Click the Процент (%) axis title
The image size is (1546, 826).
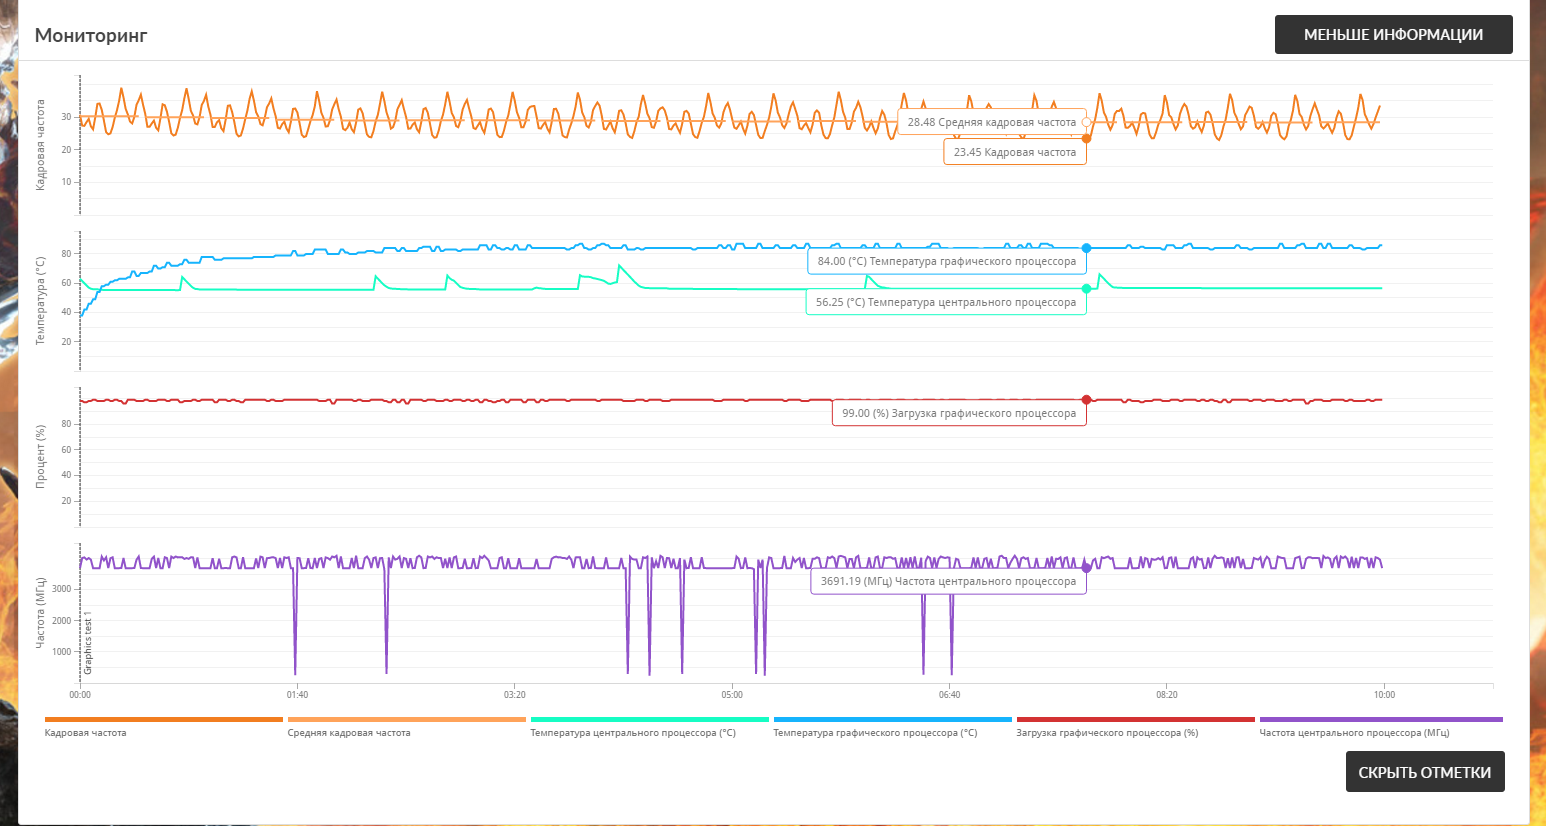point(41,456)
